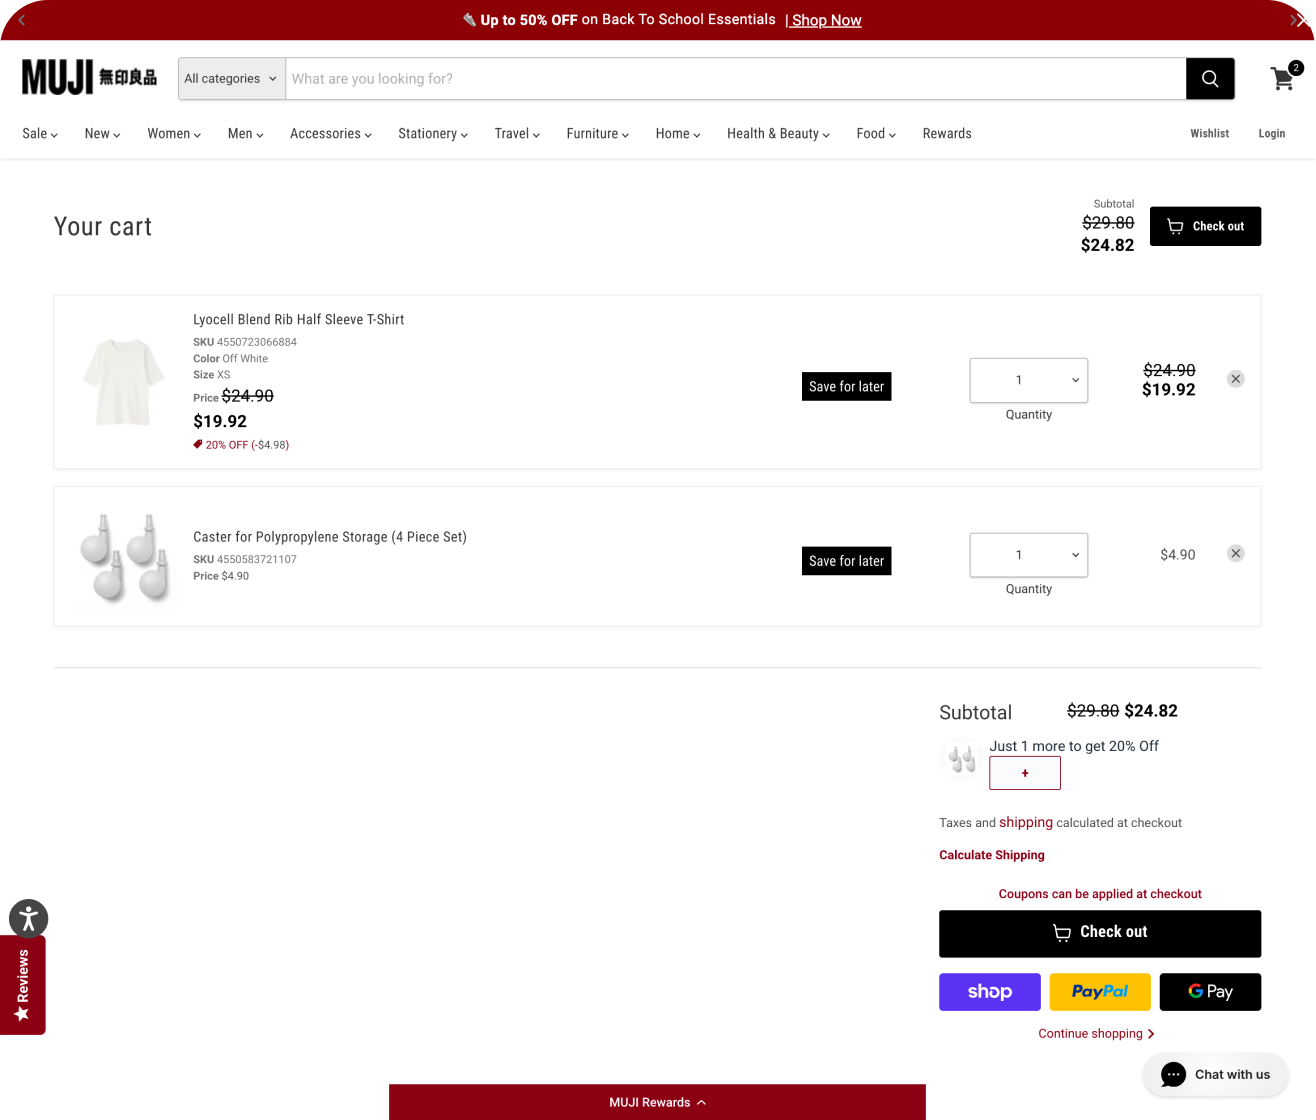The height and width of the screenshot is (1120, 1316).
Task: Open the T-Shirt product image
Action: click(x=124, y=382)
